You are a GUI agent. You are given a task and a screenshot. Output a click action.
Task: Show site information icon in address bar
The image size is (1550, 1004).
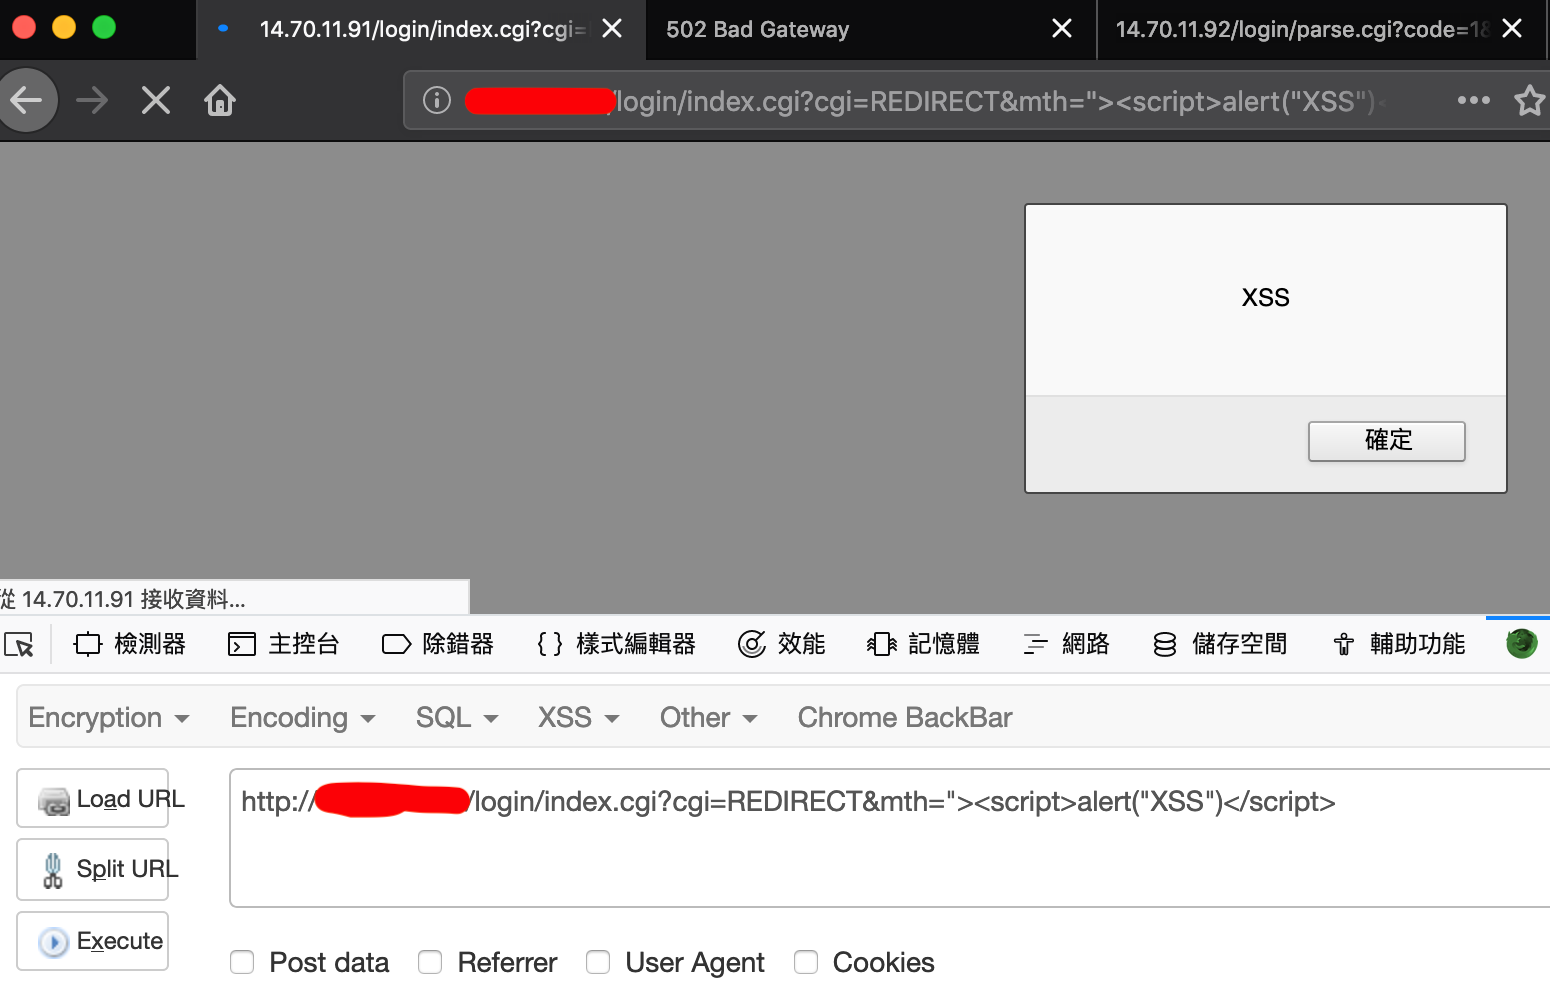coord(437,100)
